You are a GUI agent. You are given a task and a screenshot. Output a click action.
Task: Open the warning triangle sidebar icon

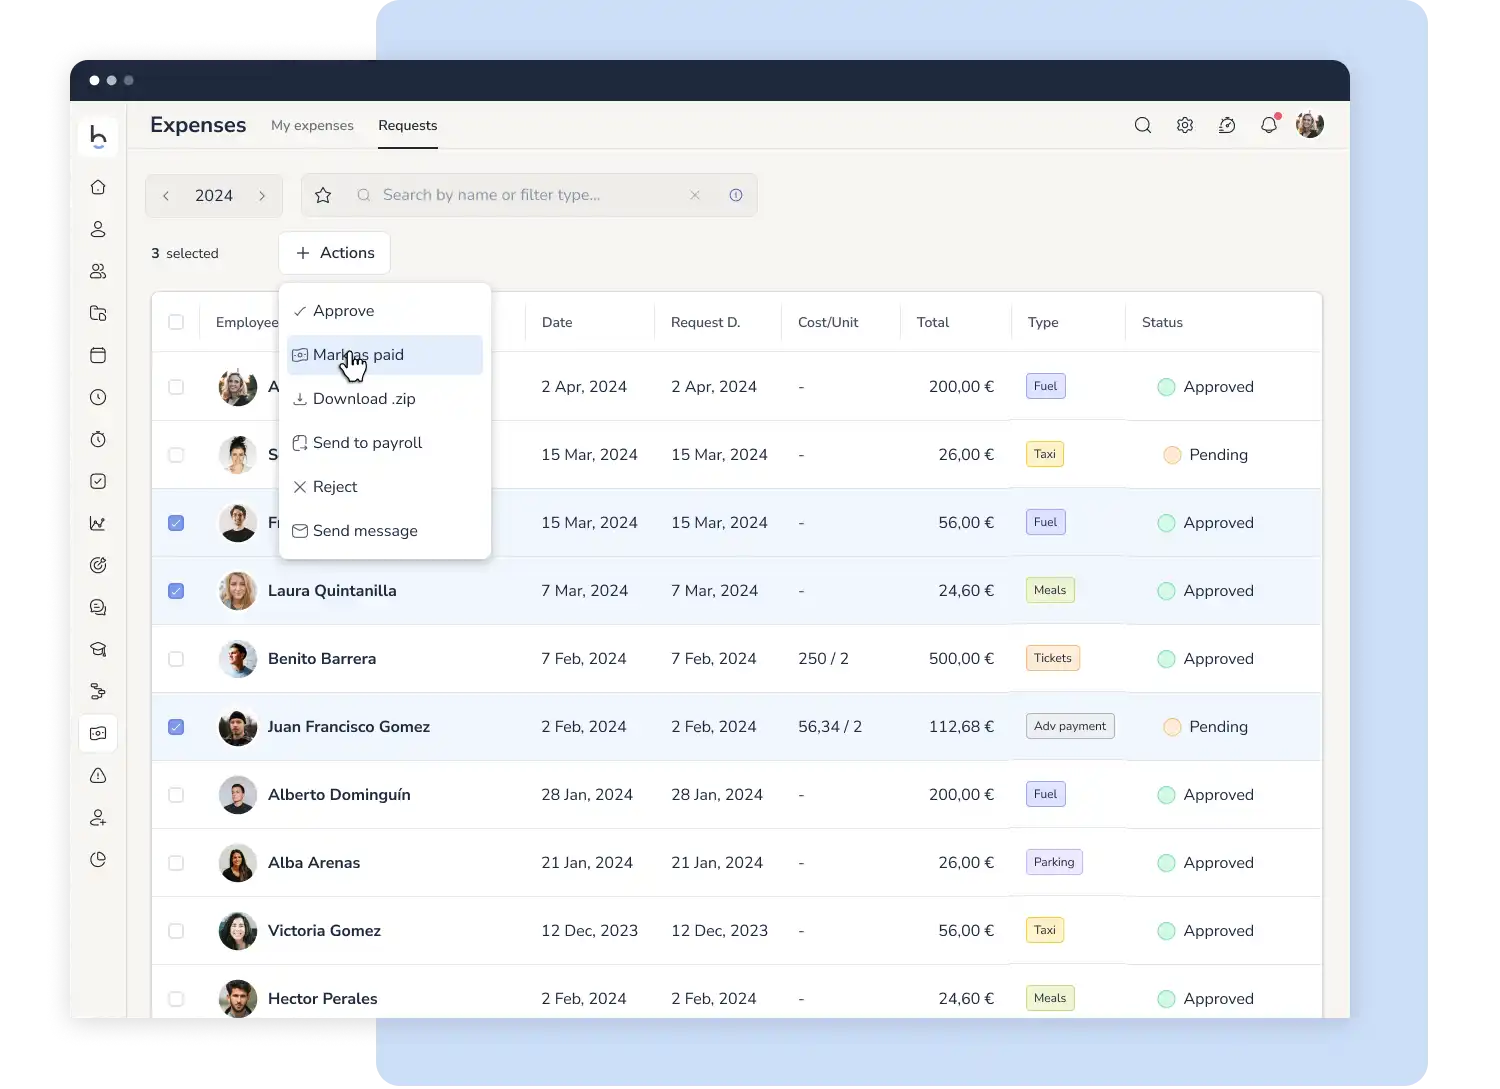coord(98,775)
